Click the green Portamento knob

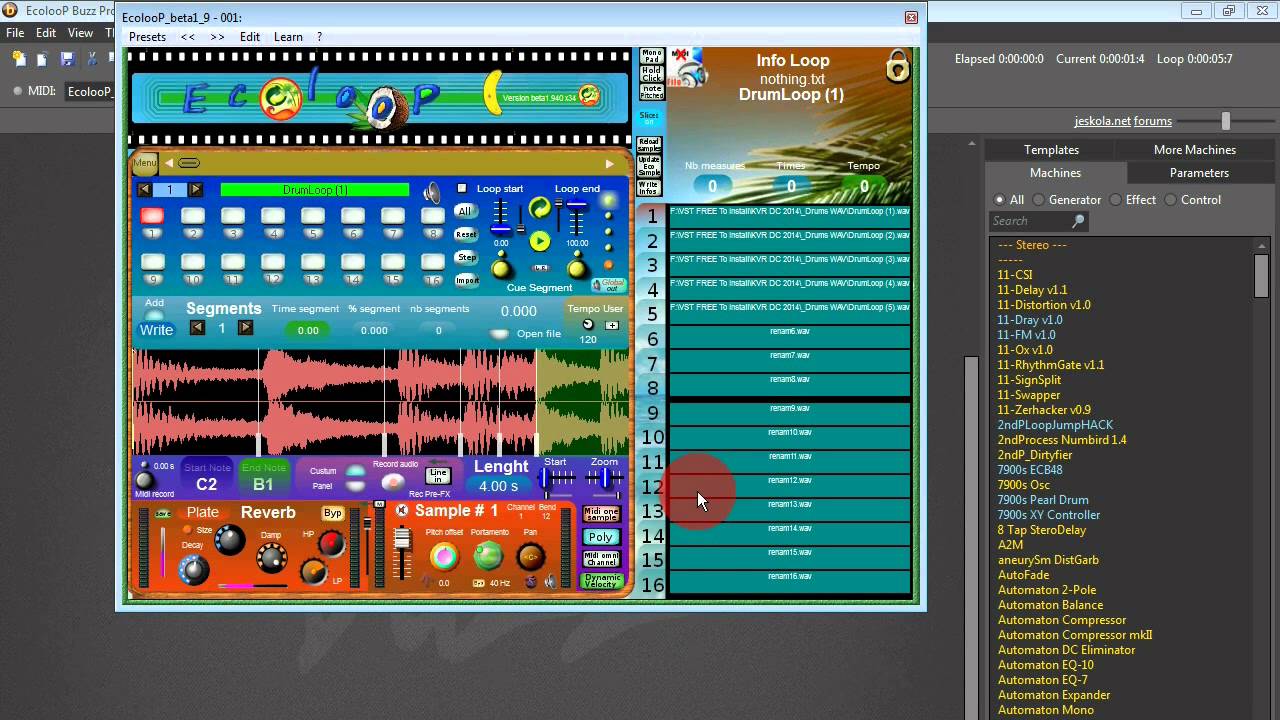488,556
